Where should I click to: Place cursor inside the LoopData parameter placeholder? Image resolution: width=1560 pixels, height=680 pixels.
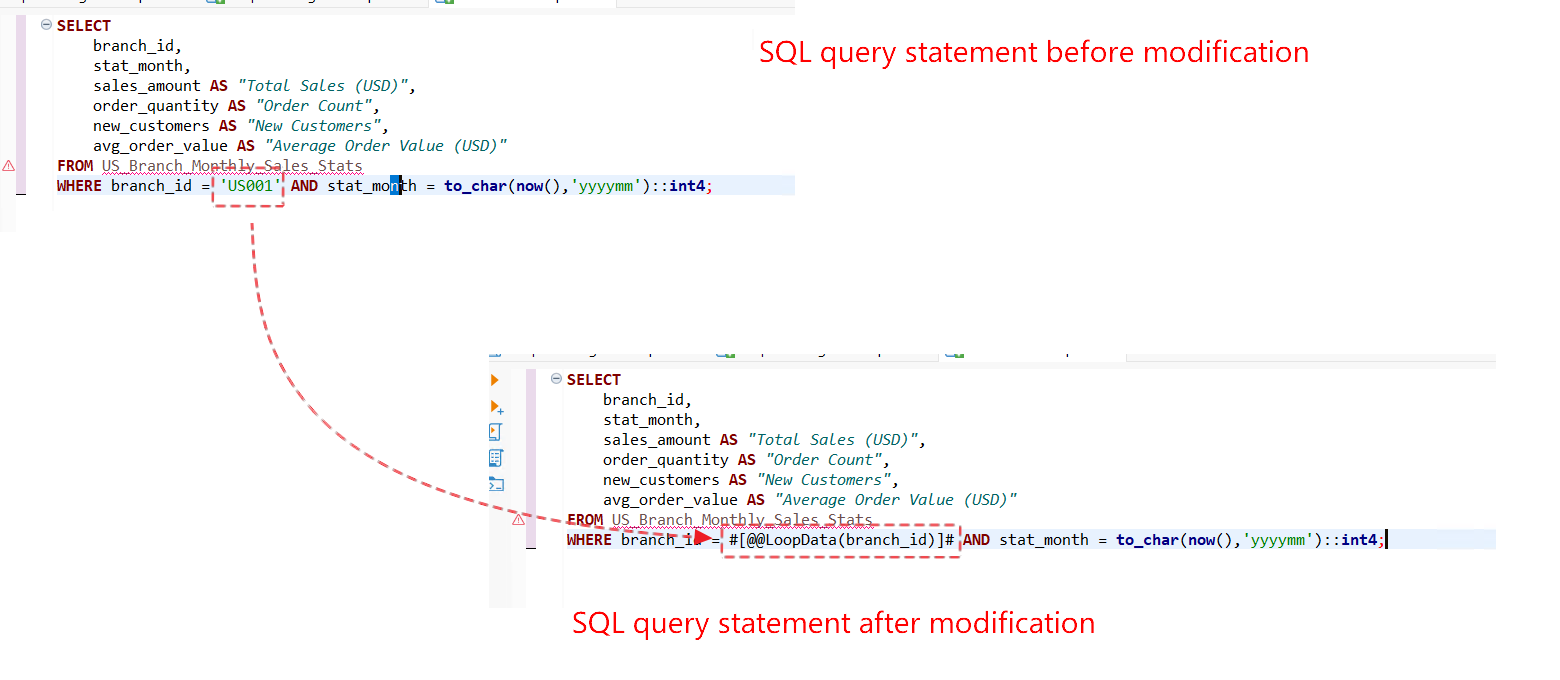point(840,539)
